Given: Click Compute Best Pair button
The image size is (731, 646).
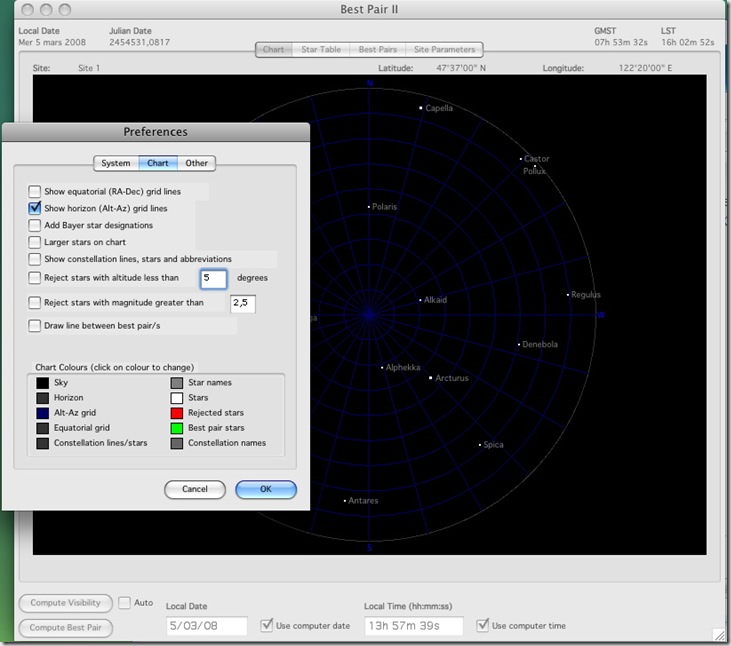Looking at the screenshot, I should [65, 628].
